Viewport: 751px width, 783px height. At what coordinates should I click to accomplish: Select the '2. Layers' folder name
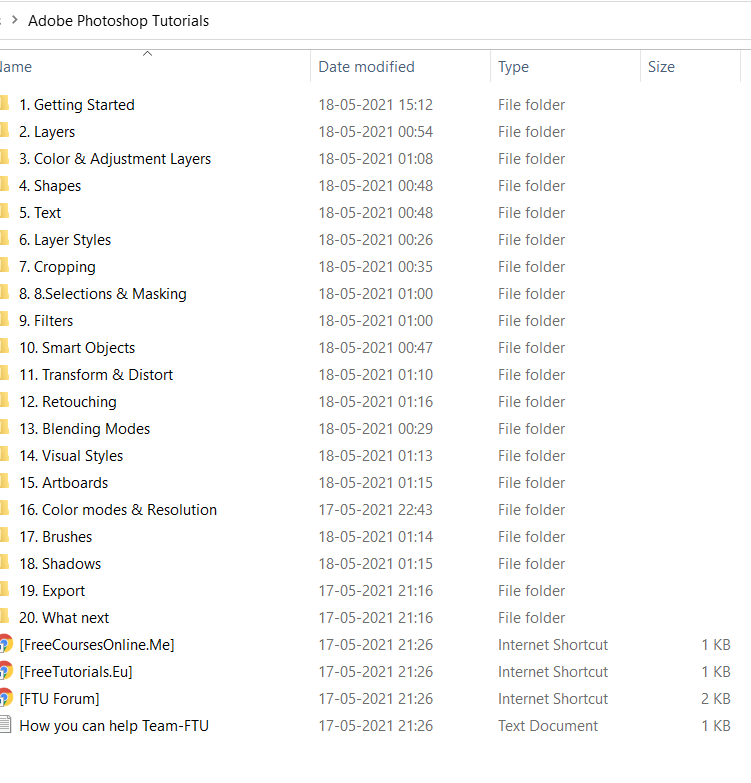[x=47, y=132]
